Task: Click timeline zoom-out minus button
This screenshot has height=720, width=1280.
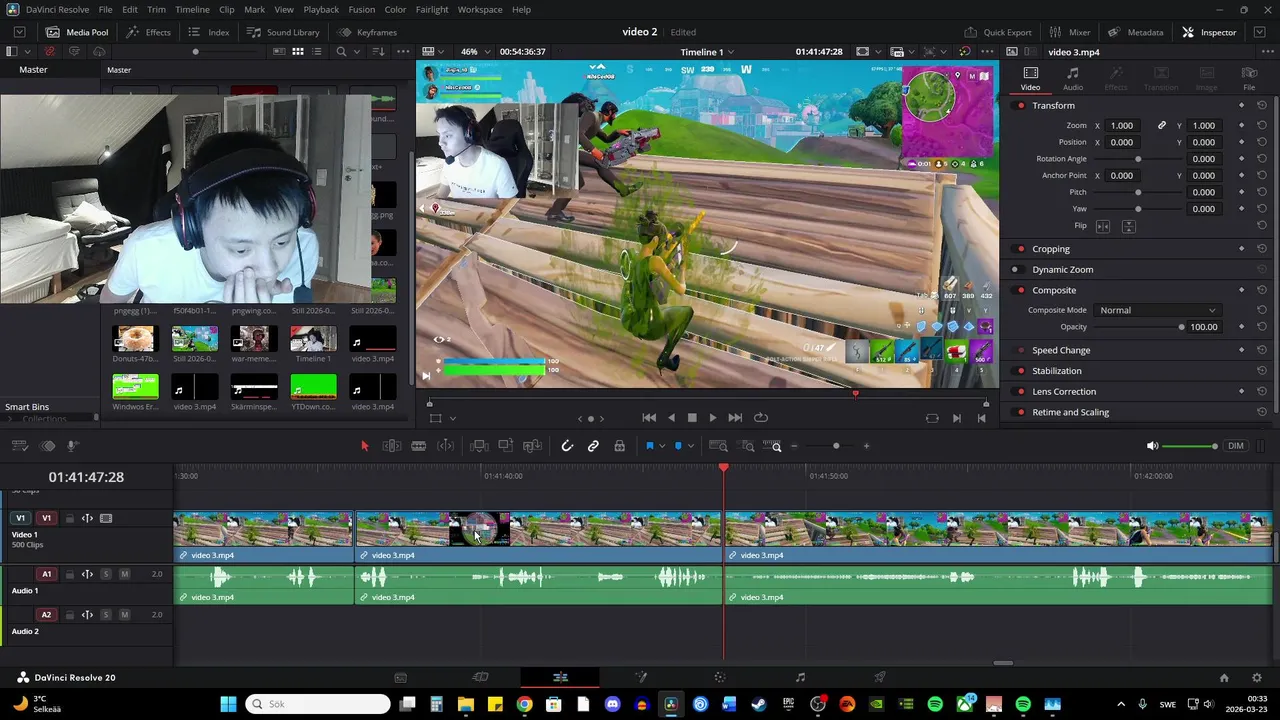Action: point(794,446)
